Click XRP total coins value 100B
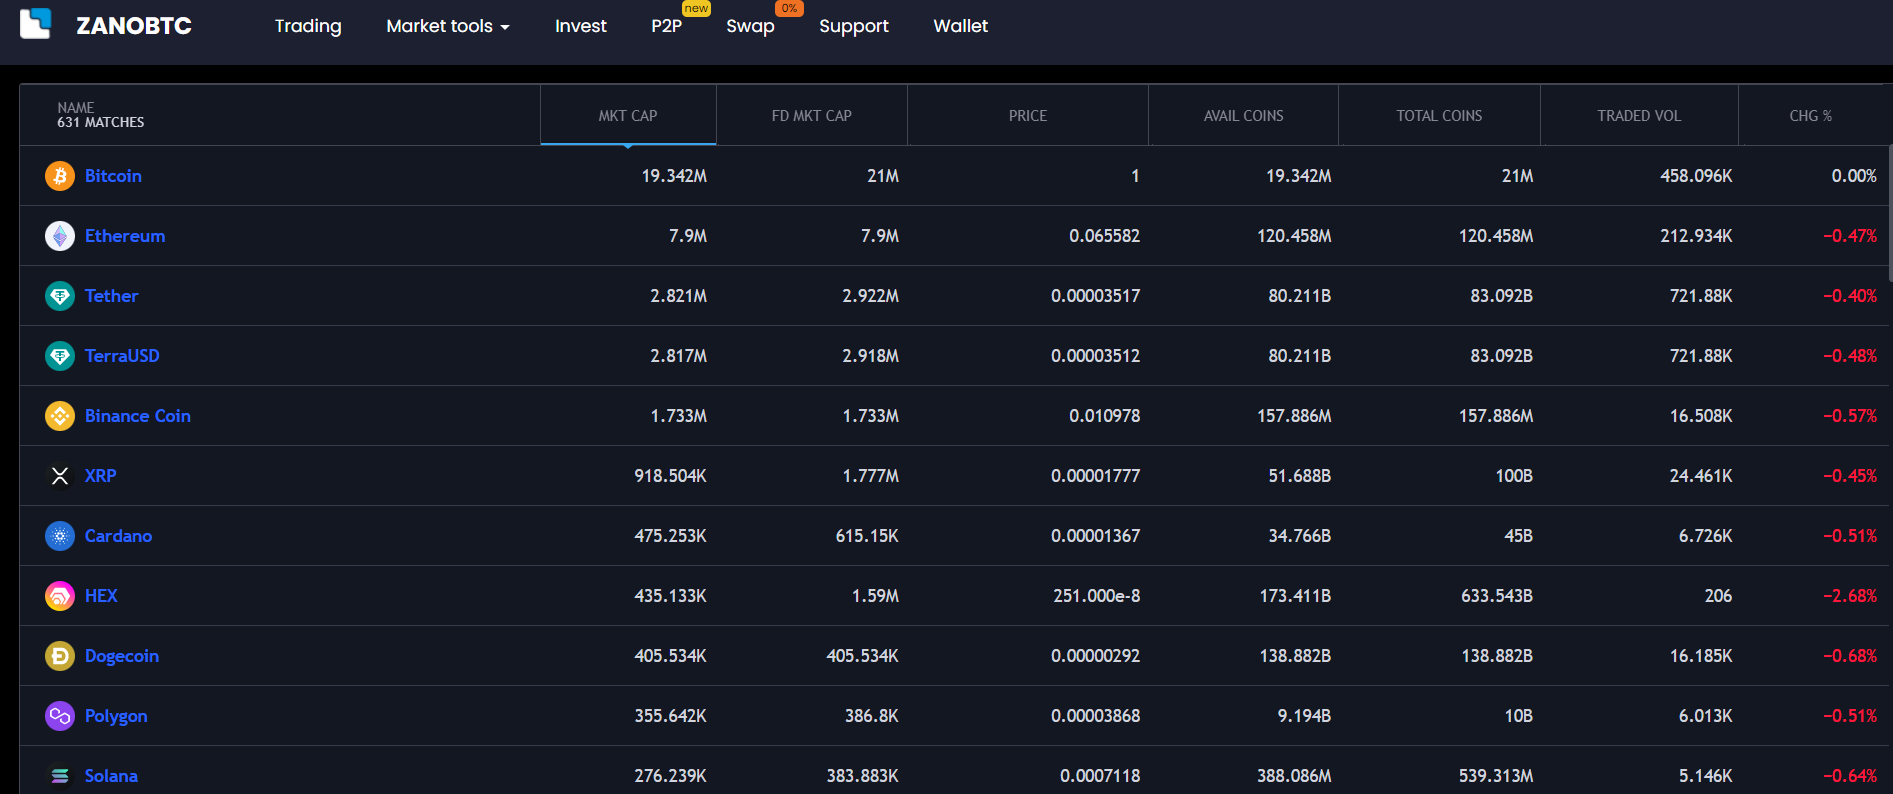The height and width of the screenshot is (794, 1893). 1514,476
